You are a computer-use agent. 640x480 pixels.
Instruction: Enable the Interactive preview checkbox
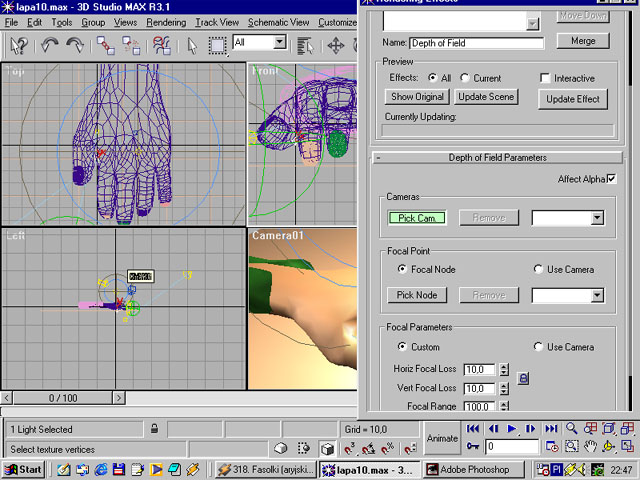(x=545, y=78)
